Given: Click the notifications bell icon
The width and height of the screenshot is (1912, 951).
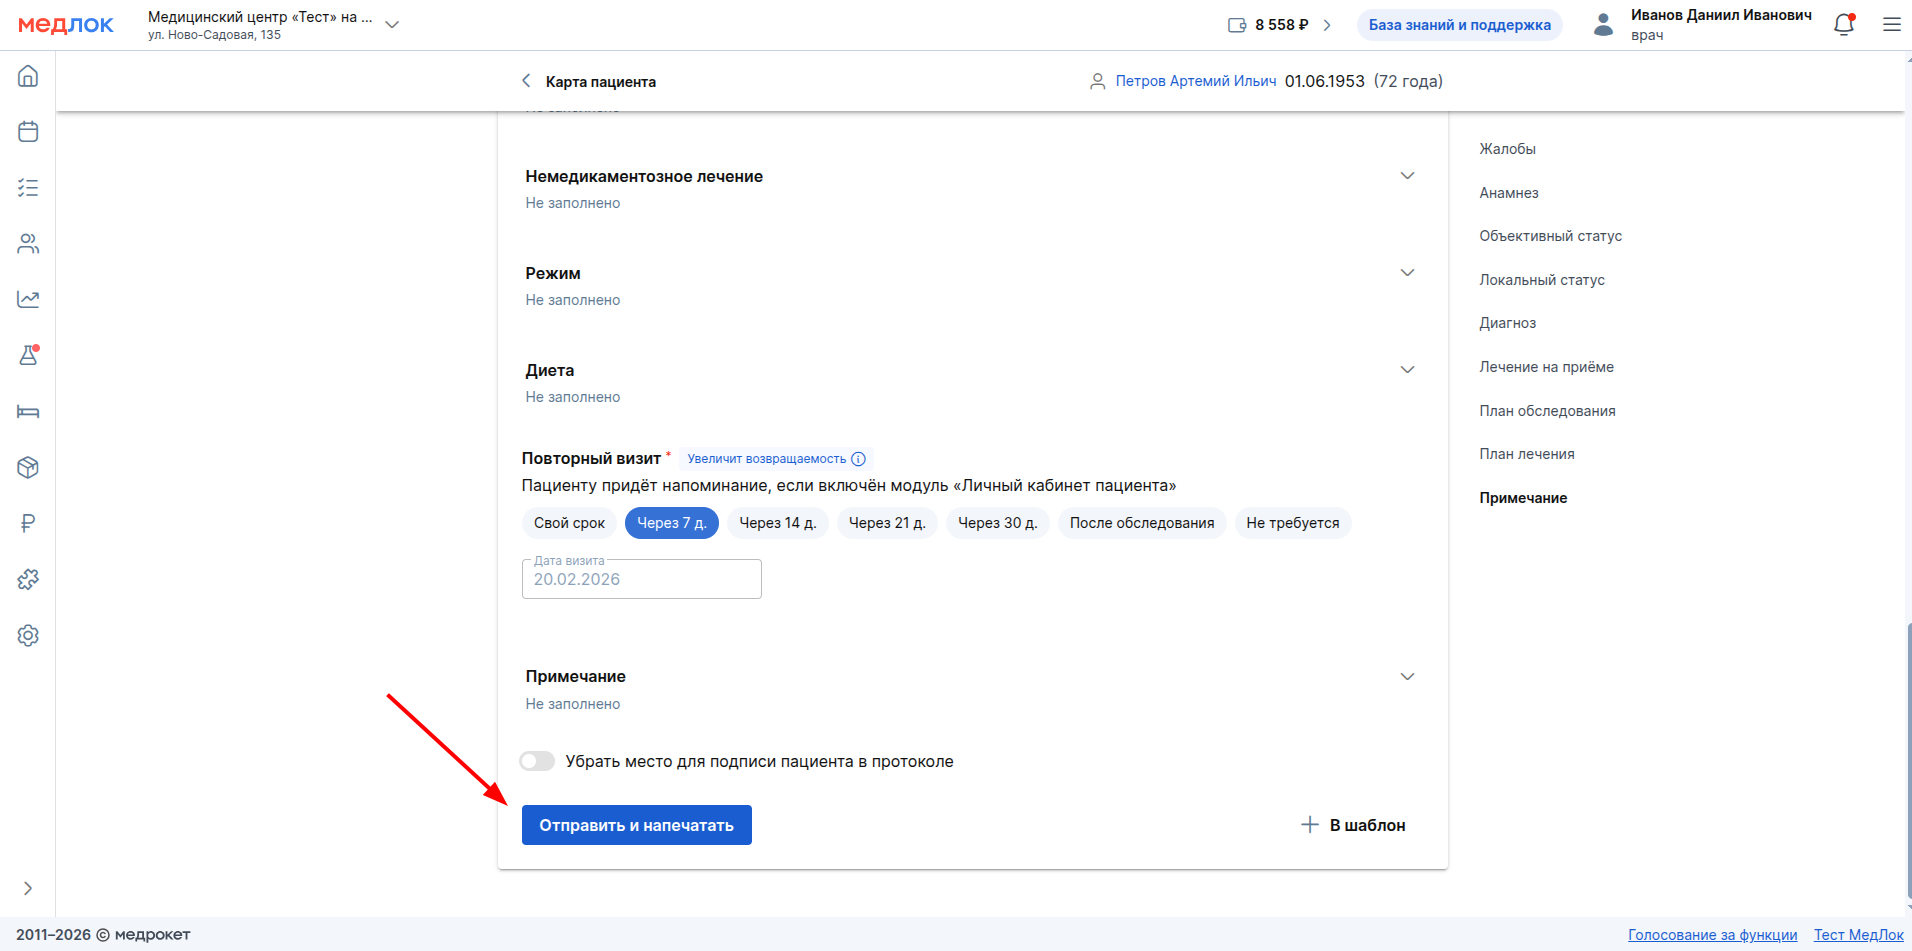Looking at the screenshot, I should [x=1844, y=25].
